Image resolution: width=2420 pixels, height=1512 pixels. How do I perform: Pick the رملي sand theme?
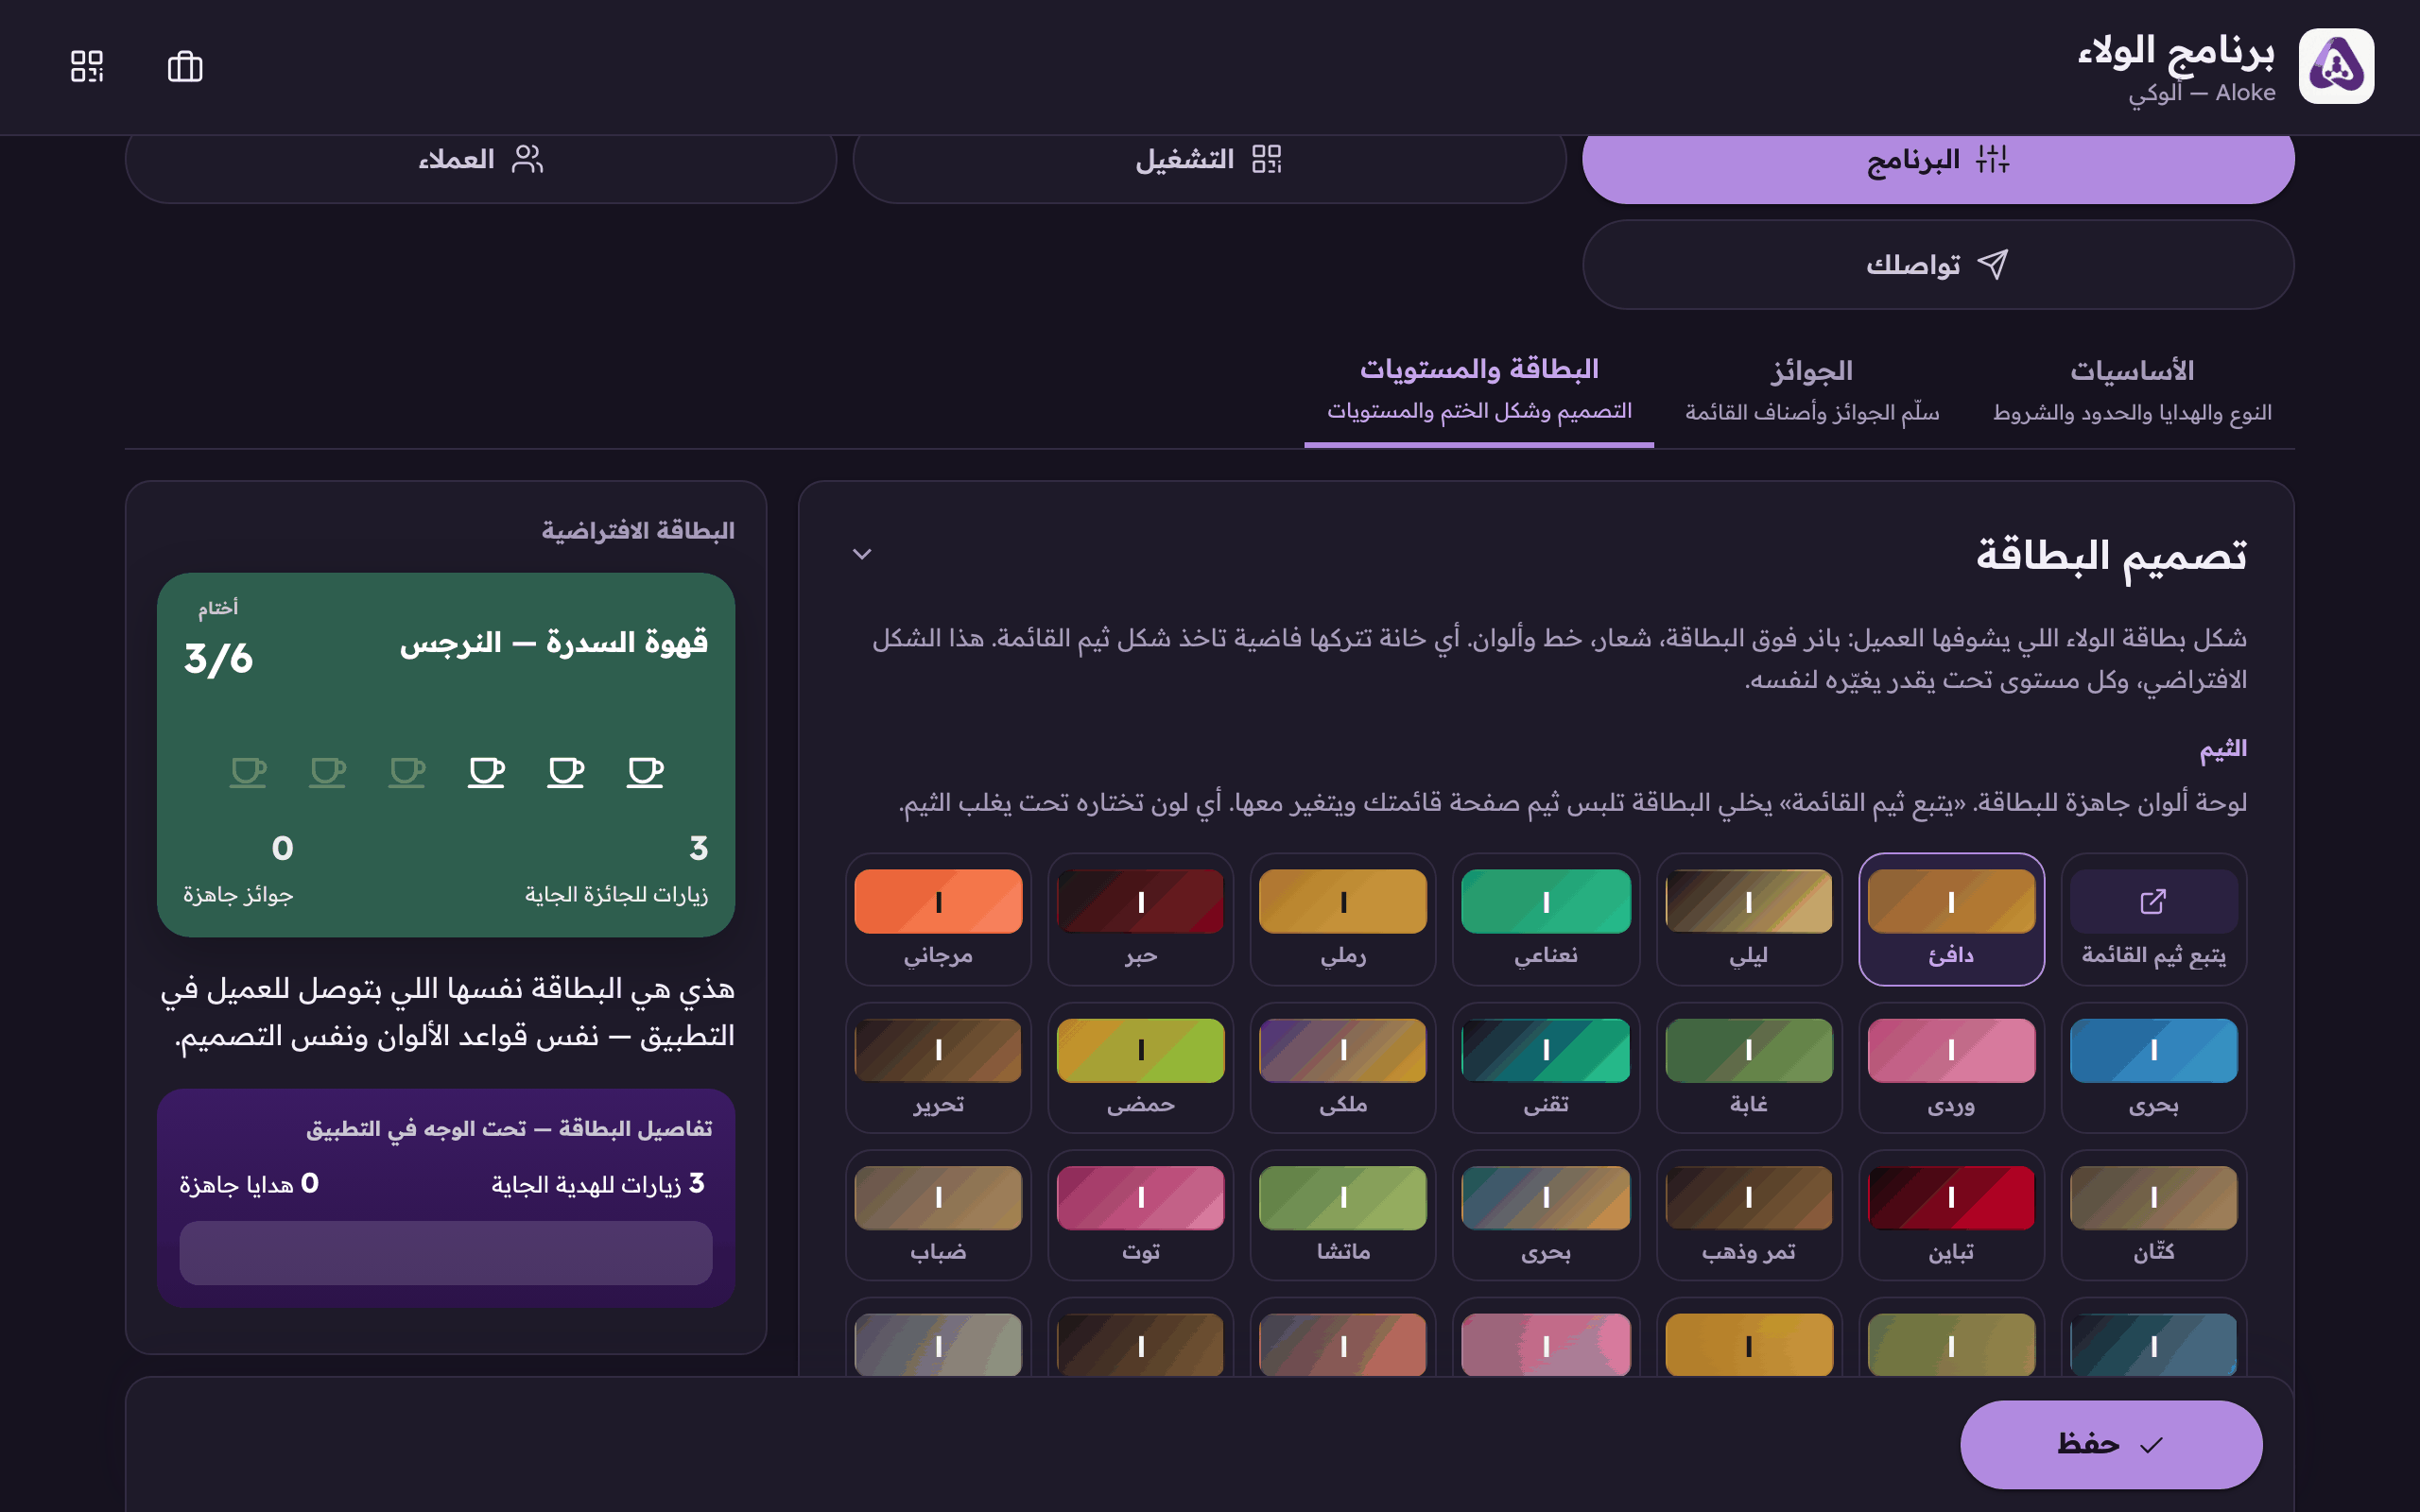[1342, 919]
